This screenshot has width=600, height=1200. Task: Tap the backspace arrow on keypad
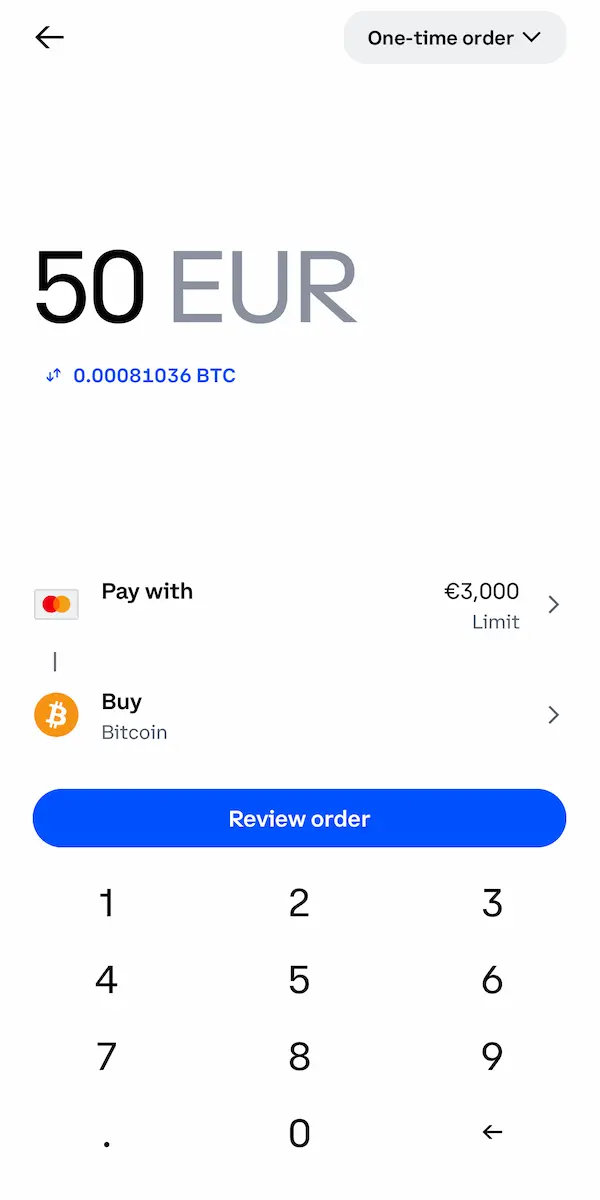[492, 1132]
